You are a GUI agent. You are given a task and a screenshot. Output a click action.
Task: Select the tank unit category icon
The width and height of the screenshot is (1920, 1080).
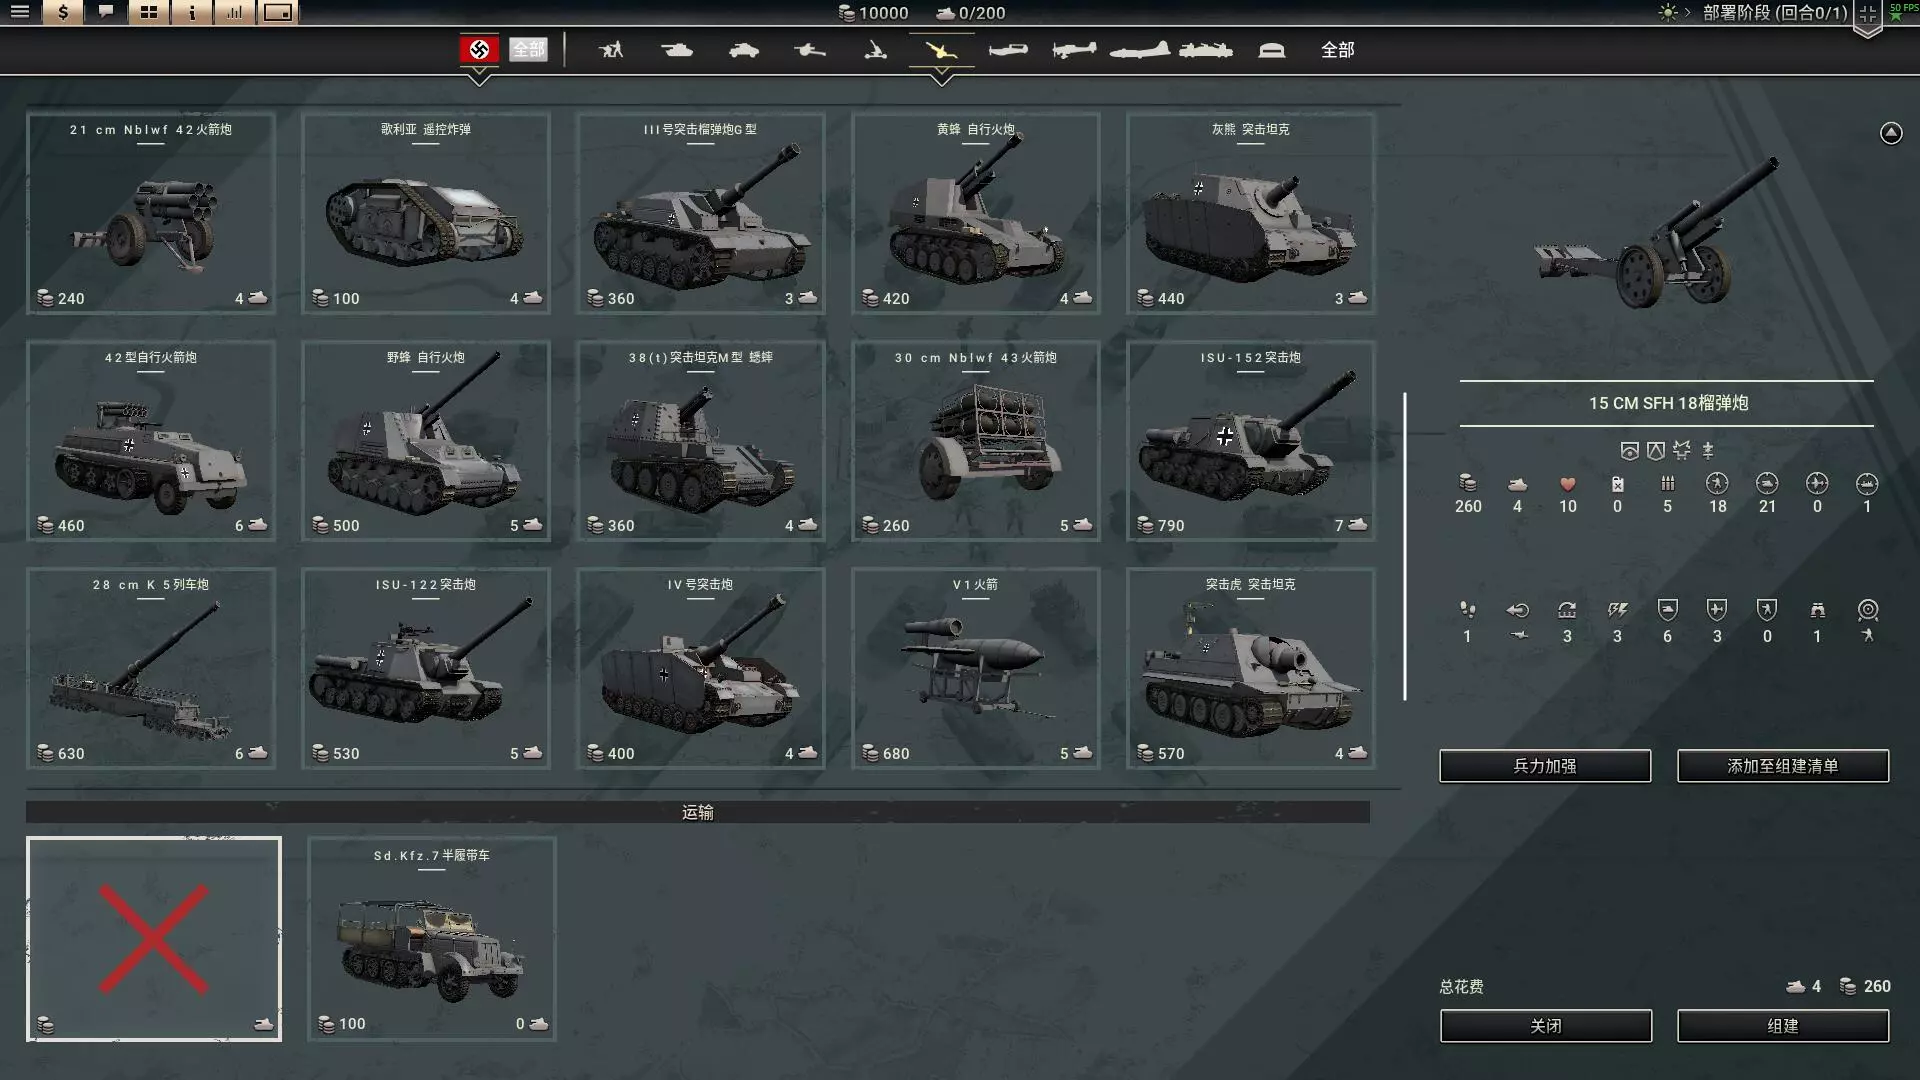point(677,49)
